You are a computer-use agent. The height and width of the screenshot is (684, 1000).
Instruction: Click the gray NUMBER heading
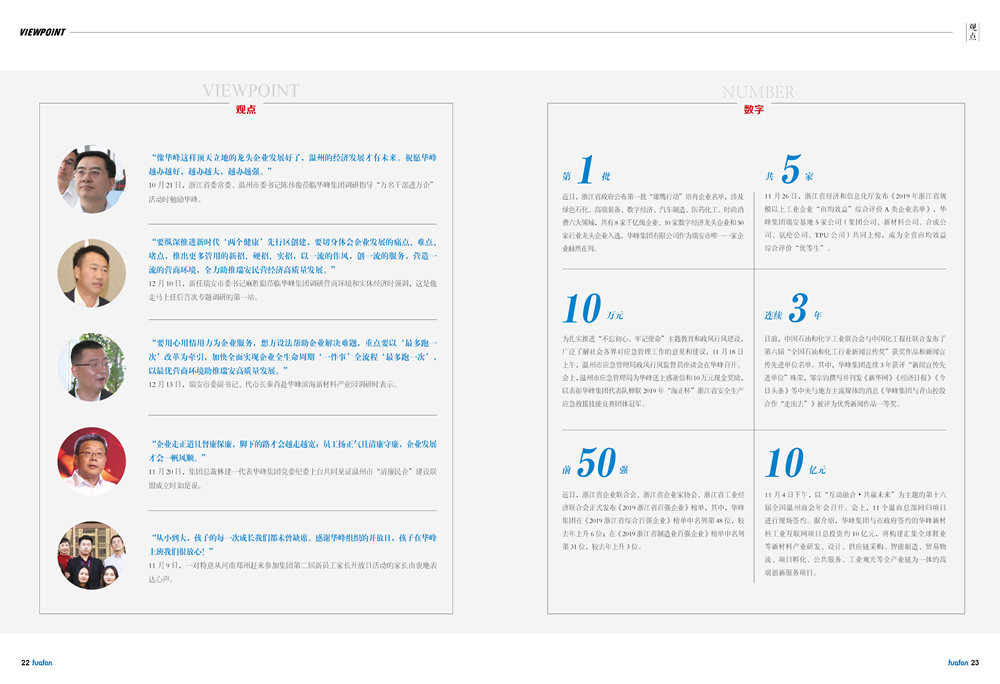pyautogui.click(x=758, y=92)
